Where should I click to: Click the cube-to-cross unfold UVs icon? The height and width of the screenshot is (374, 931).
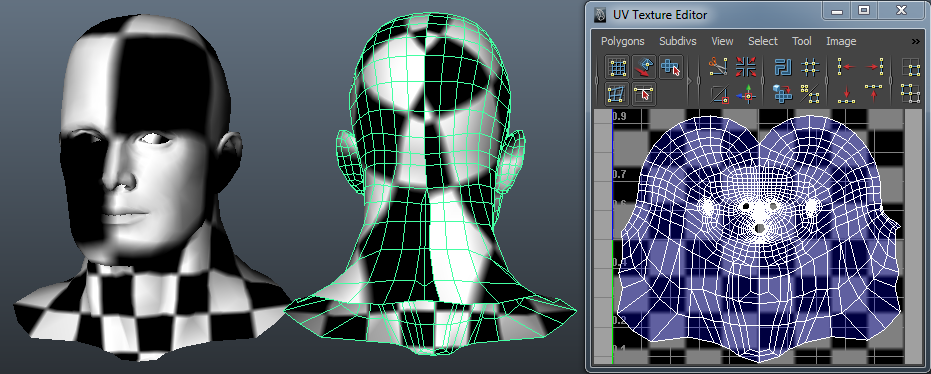(x=783, y=94)
